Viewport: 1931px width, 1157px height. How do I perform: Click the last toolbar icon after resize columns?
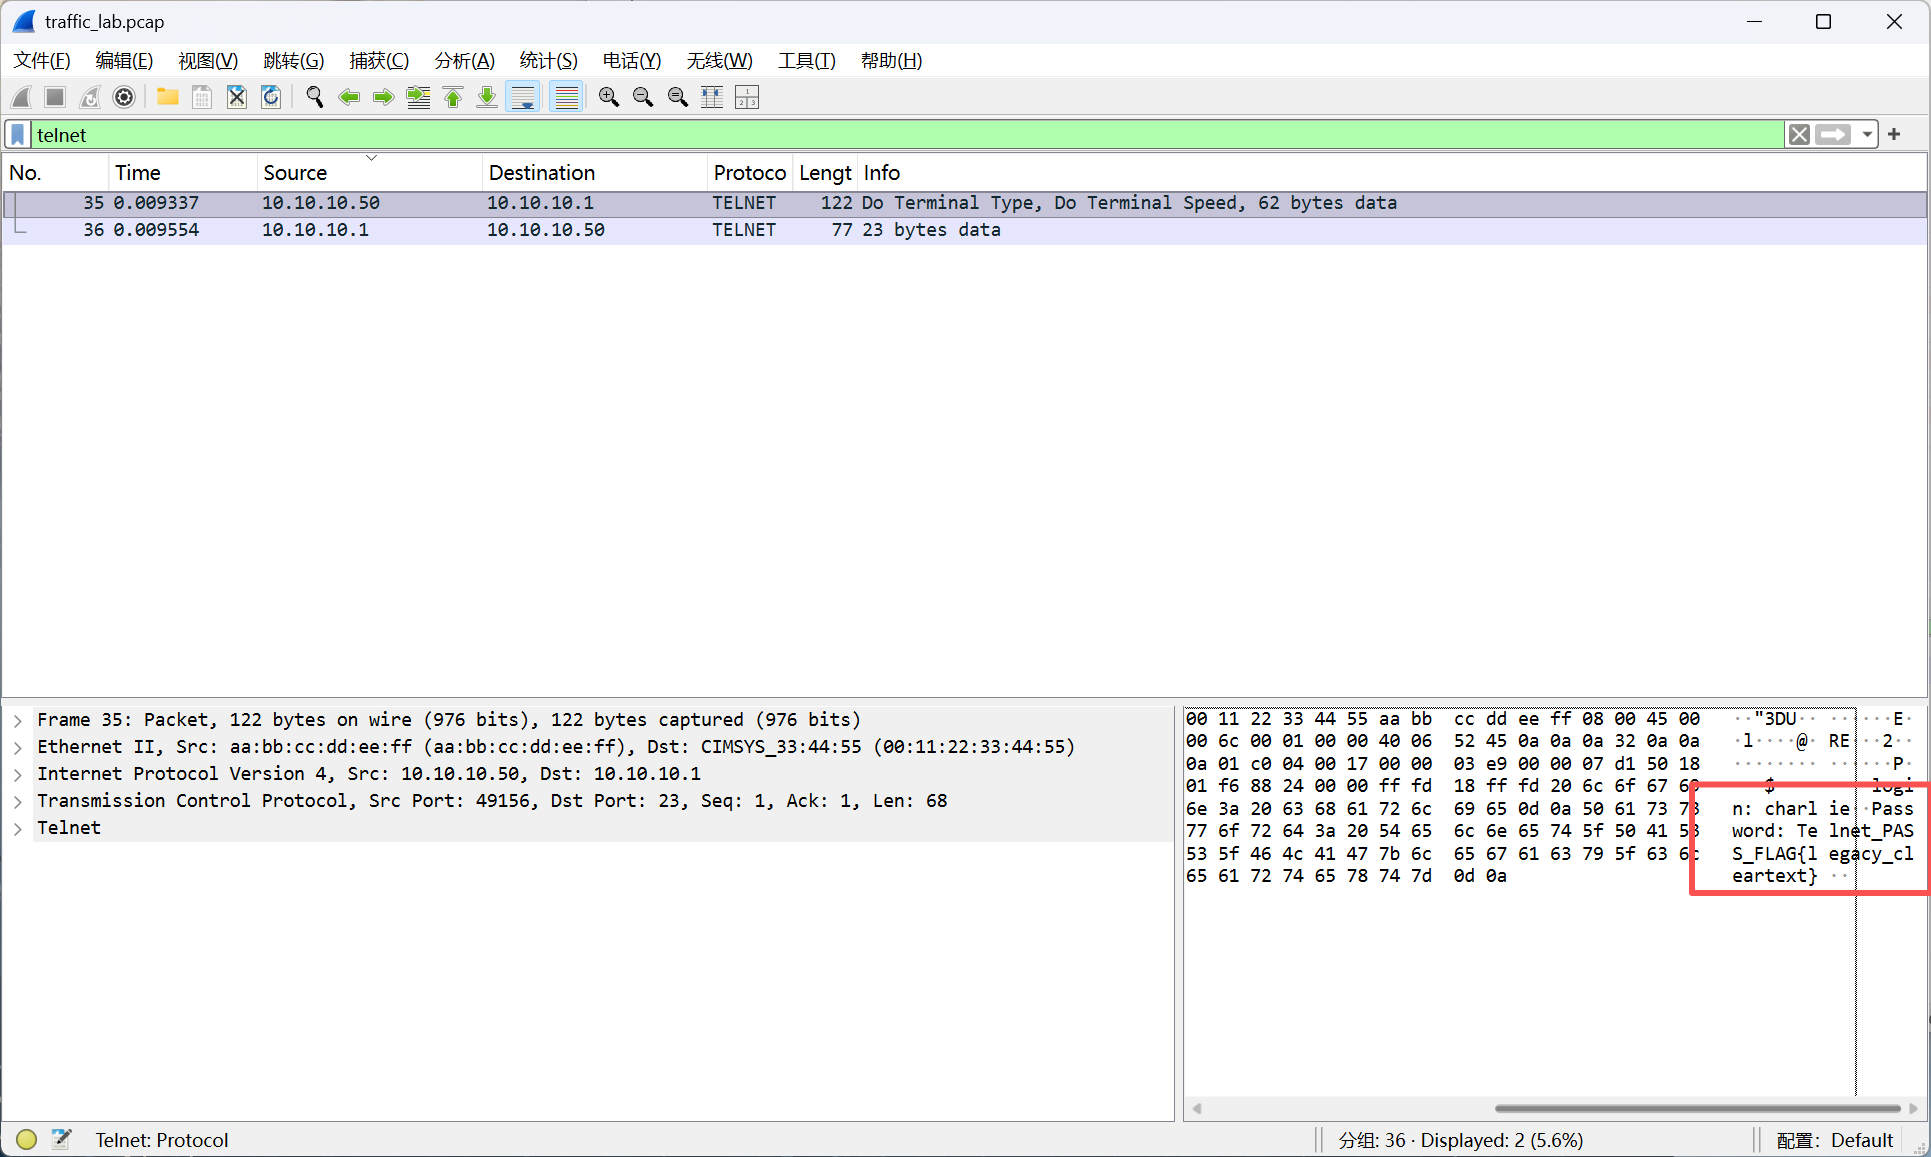pyautogui.click(x=747, y=97)
